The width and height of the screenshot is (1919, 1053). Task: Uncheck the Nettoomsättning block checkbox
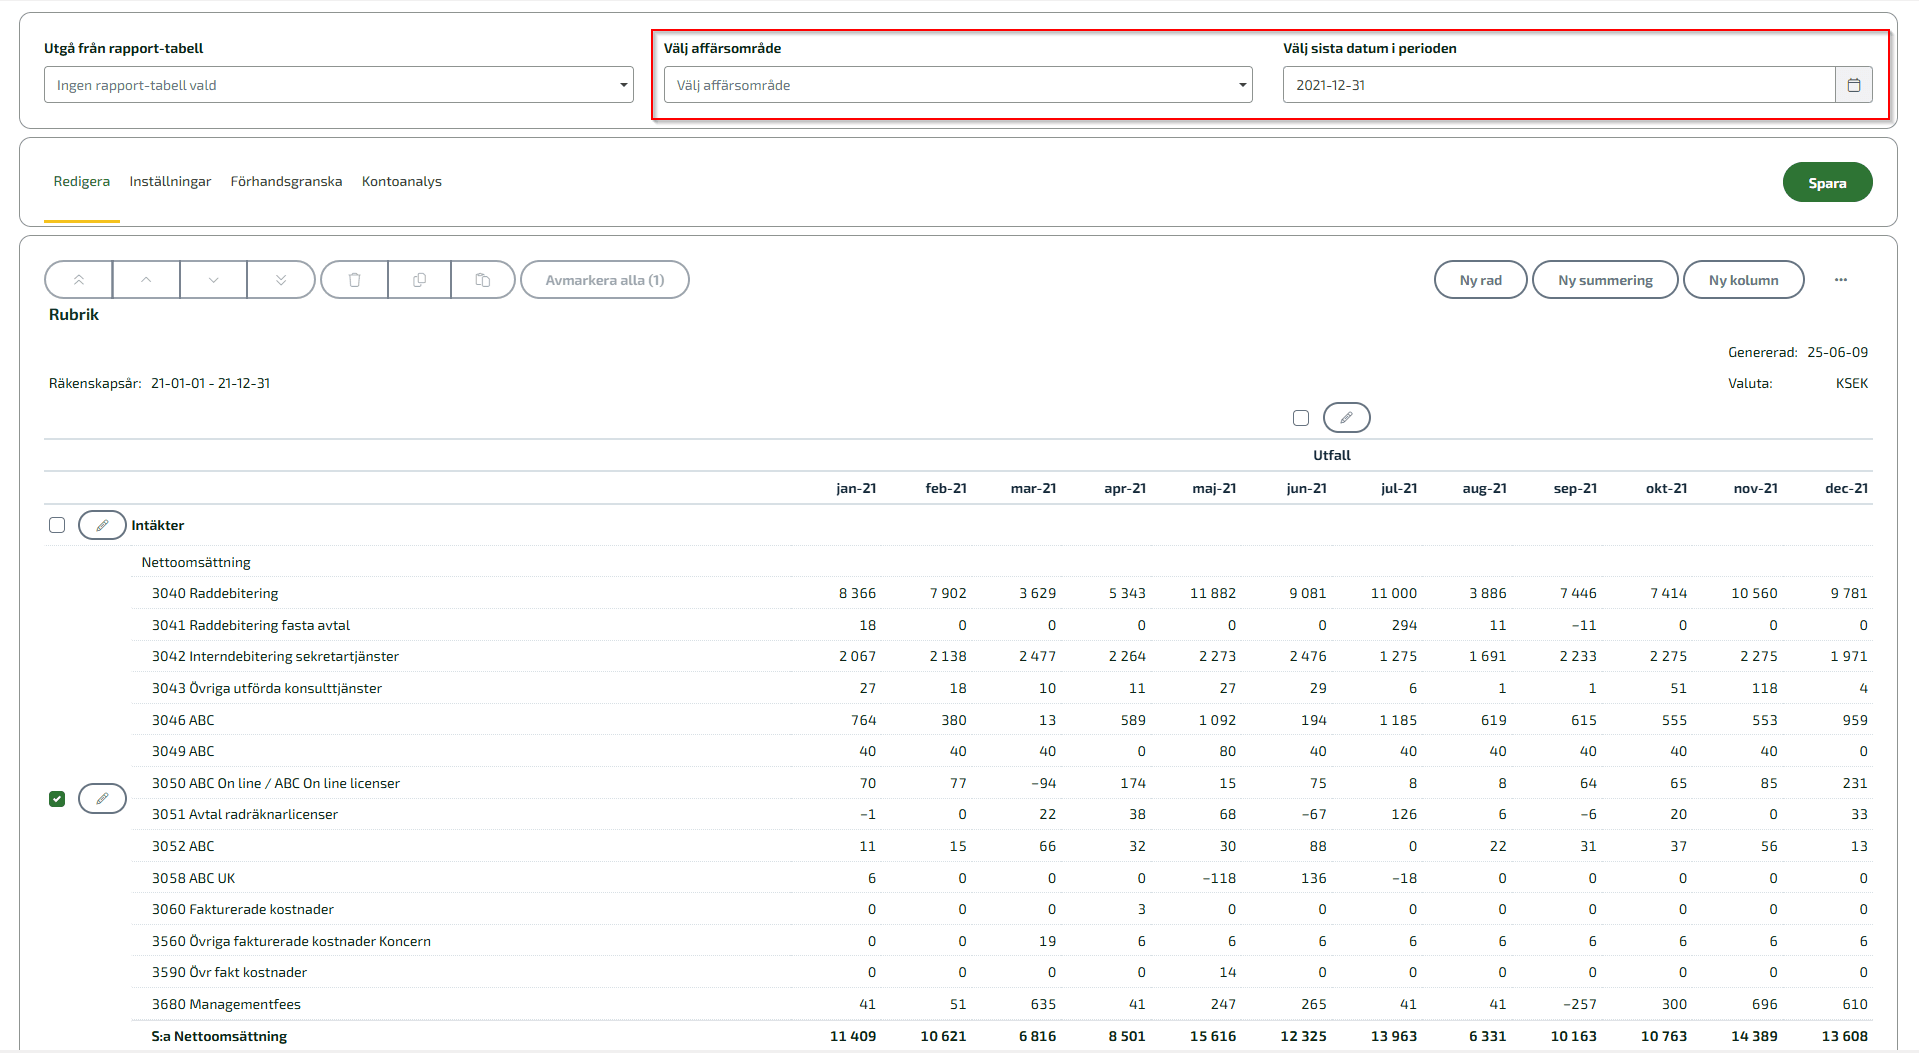57,799
